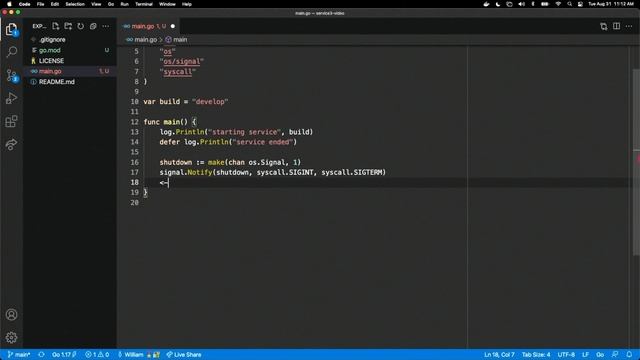The height and width of the screenshot is (360, 640).
Task: Open the Window menu
Action: (167, 4)
